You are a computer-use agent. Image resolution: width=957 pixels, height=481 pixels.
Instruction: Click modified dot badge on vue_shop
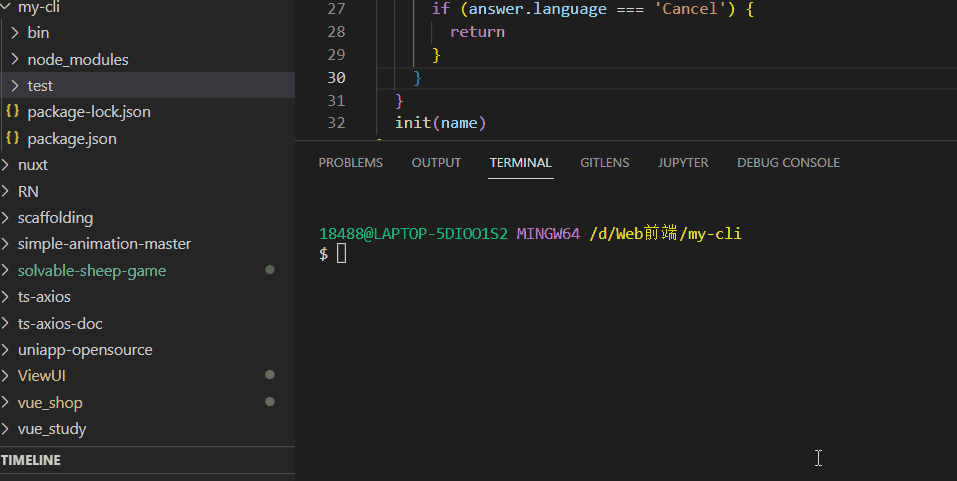[x=270, y=401]
